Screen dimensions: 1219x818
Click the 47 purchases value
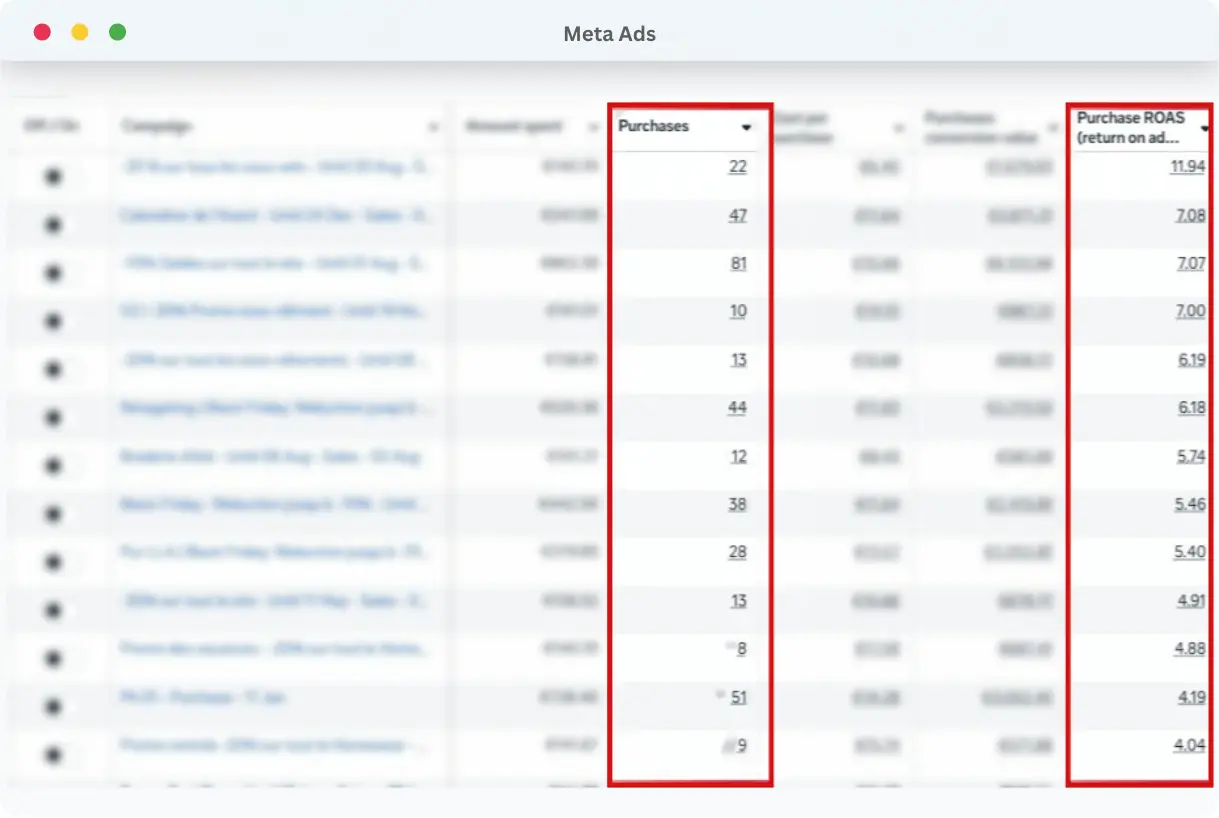(737, 215)
